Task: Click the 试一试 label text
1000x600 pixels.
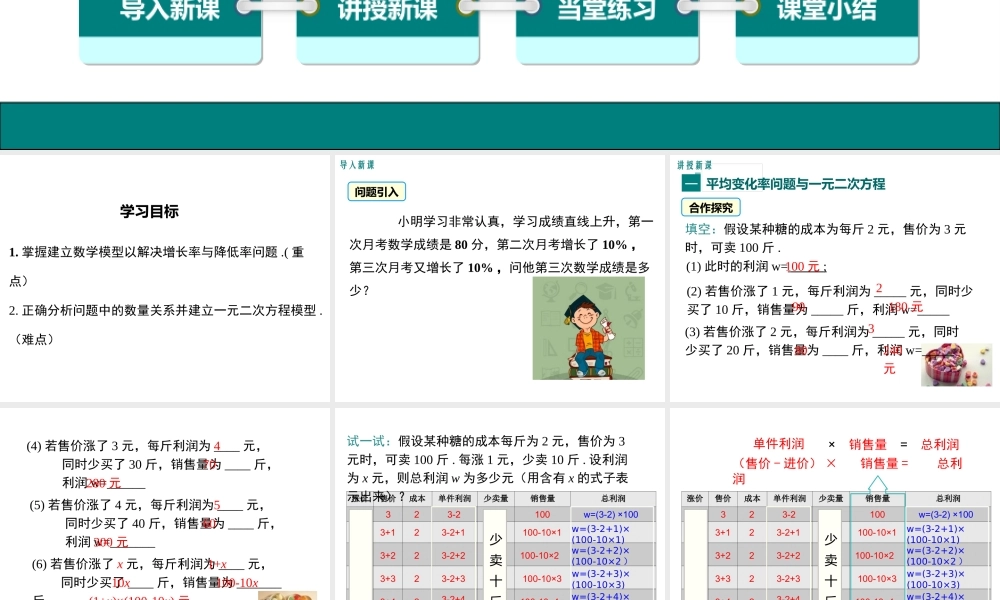Action: pos(369,441)
